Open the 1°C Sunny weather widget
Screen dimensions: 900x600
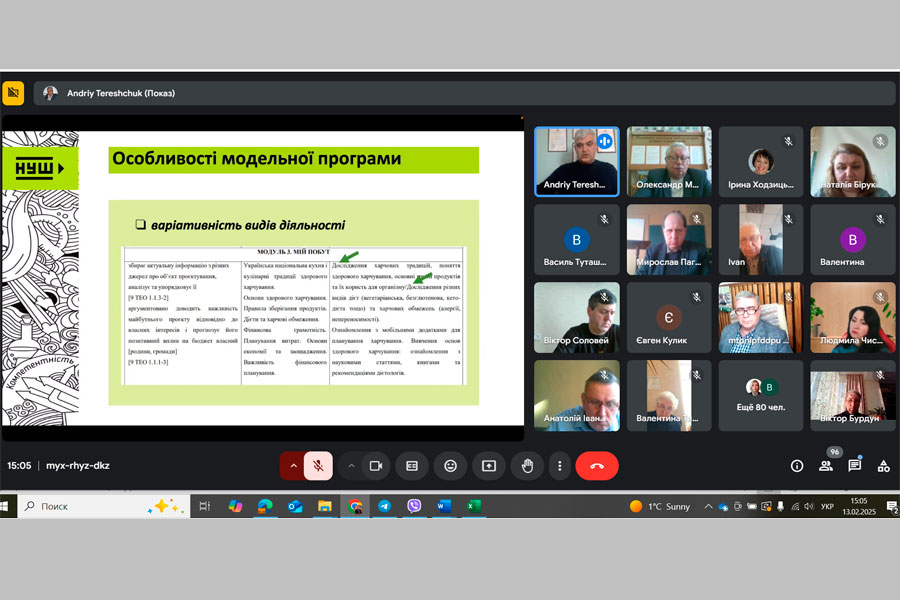pyautogui.click(x=660, y=506)
